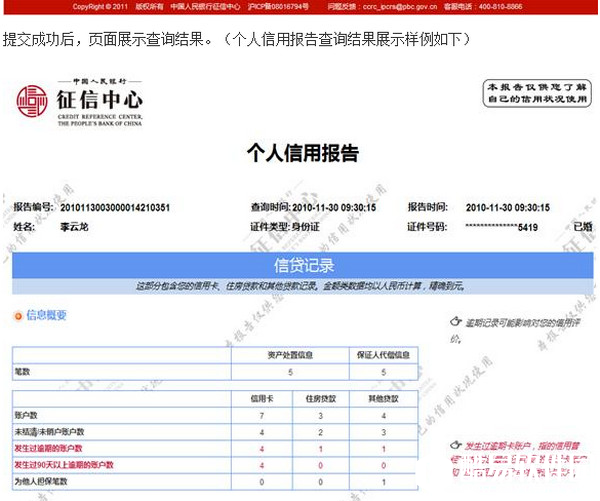Click the red 发生过逾期的账户数 row label
The height and width of the screenshot is (501, 600).
[x=48, y=449]
